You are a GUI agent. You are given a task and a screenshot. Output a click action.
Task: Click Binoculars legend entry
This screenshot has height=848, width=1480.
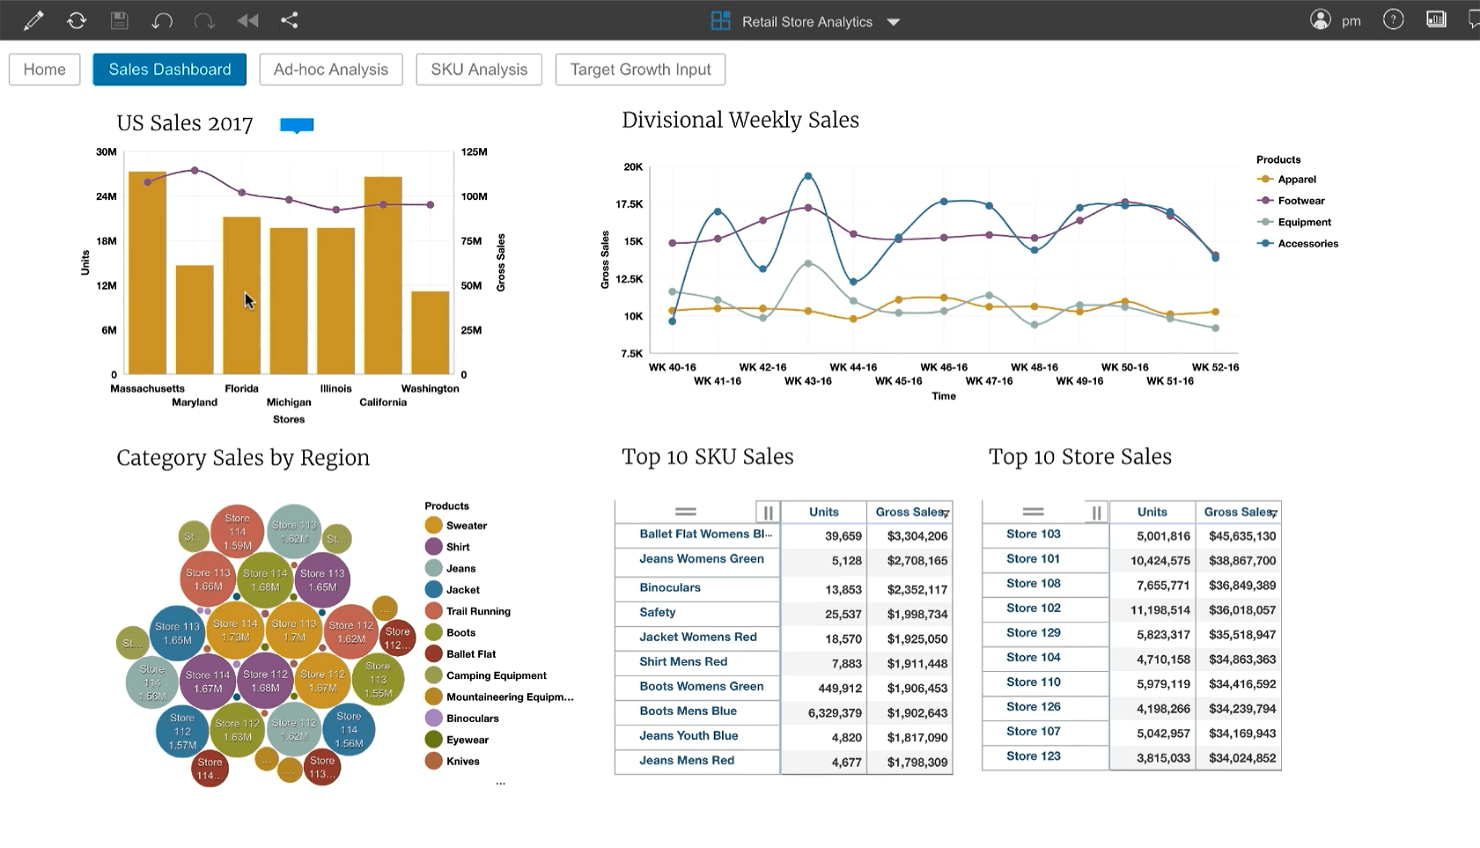point(462,718)
